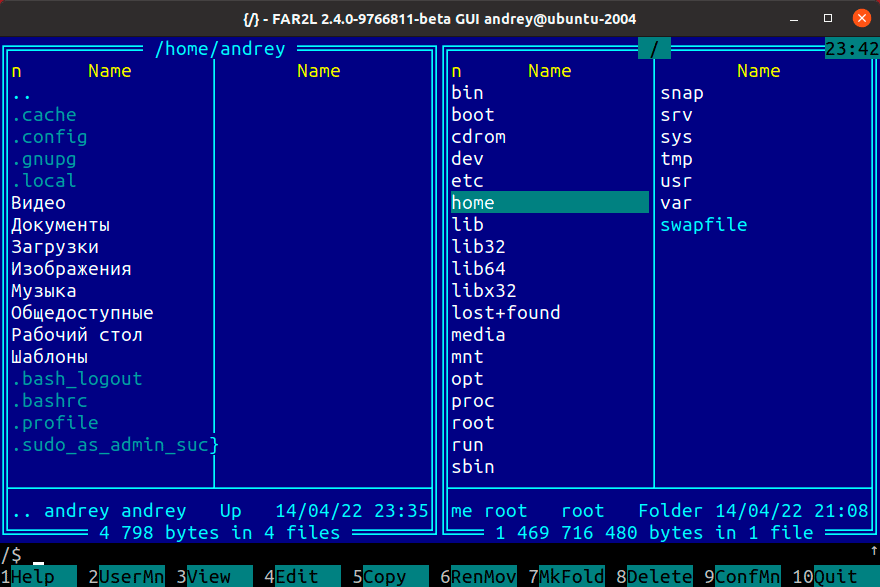The width and height of the screenshot is (880, 587).
Task: Select the swapfile entry
Action: tap(703, 225)
